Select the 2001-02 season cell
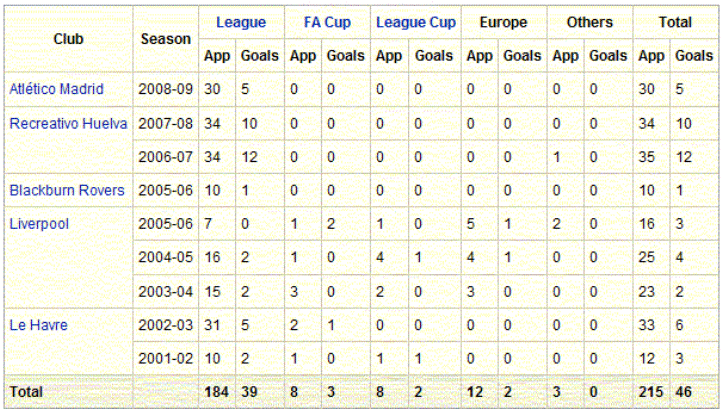The width and height of the screenshot is (722, 409). pos(164,359)
